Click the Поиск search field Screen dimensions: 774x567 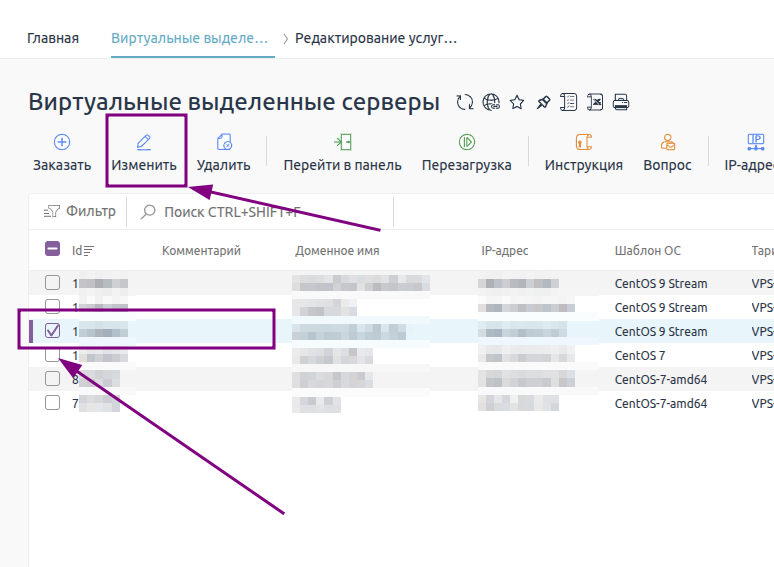(x=260, y=212)
